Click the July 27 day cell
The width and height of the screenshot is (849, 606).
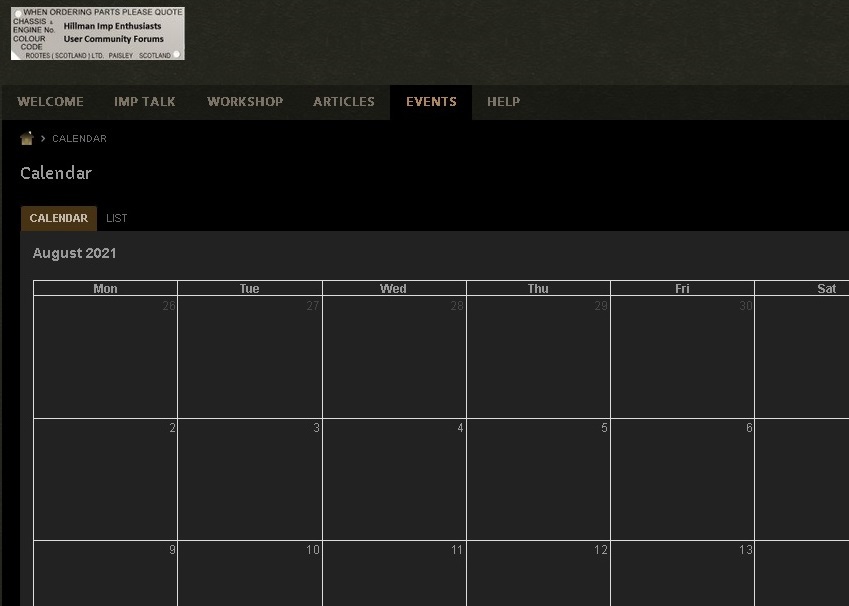249,357
